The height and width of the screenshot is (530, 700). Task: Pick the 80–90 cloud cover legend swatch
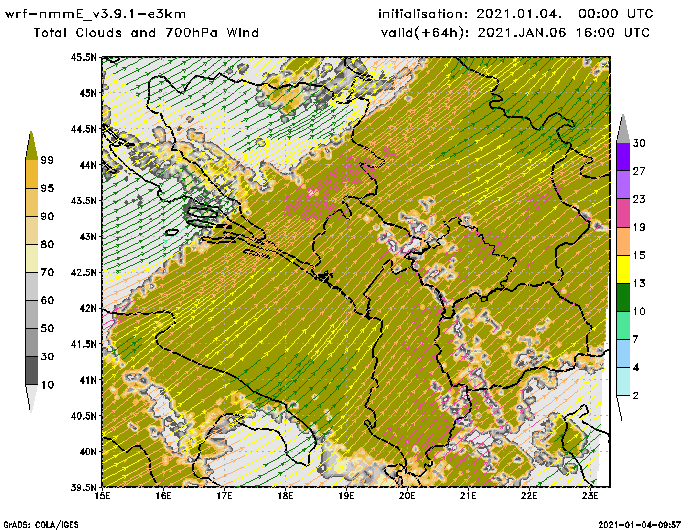point(31,230)
